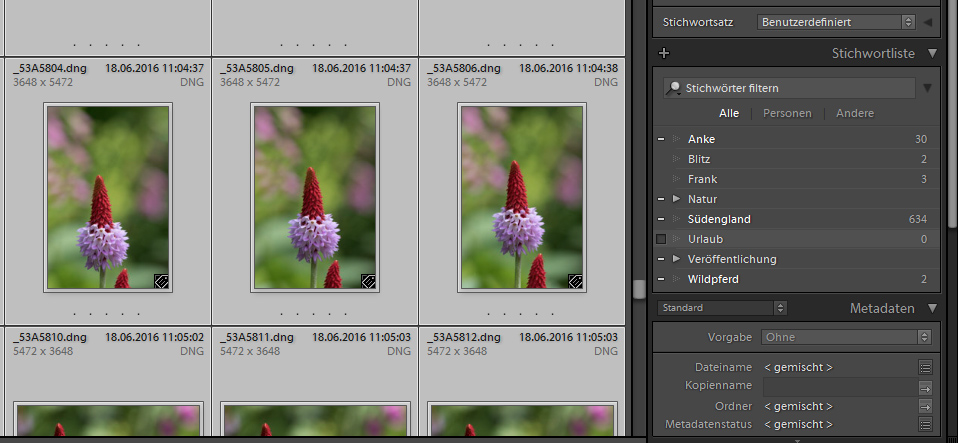The image size is (958, 443).
Task: Expand the Stichwortsatz section triangle
Action: pyautogui.click(x=927, y=22)
